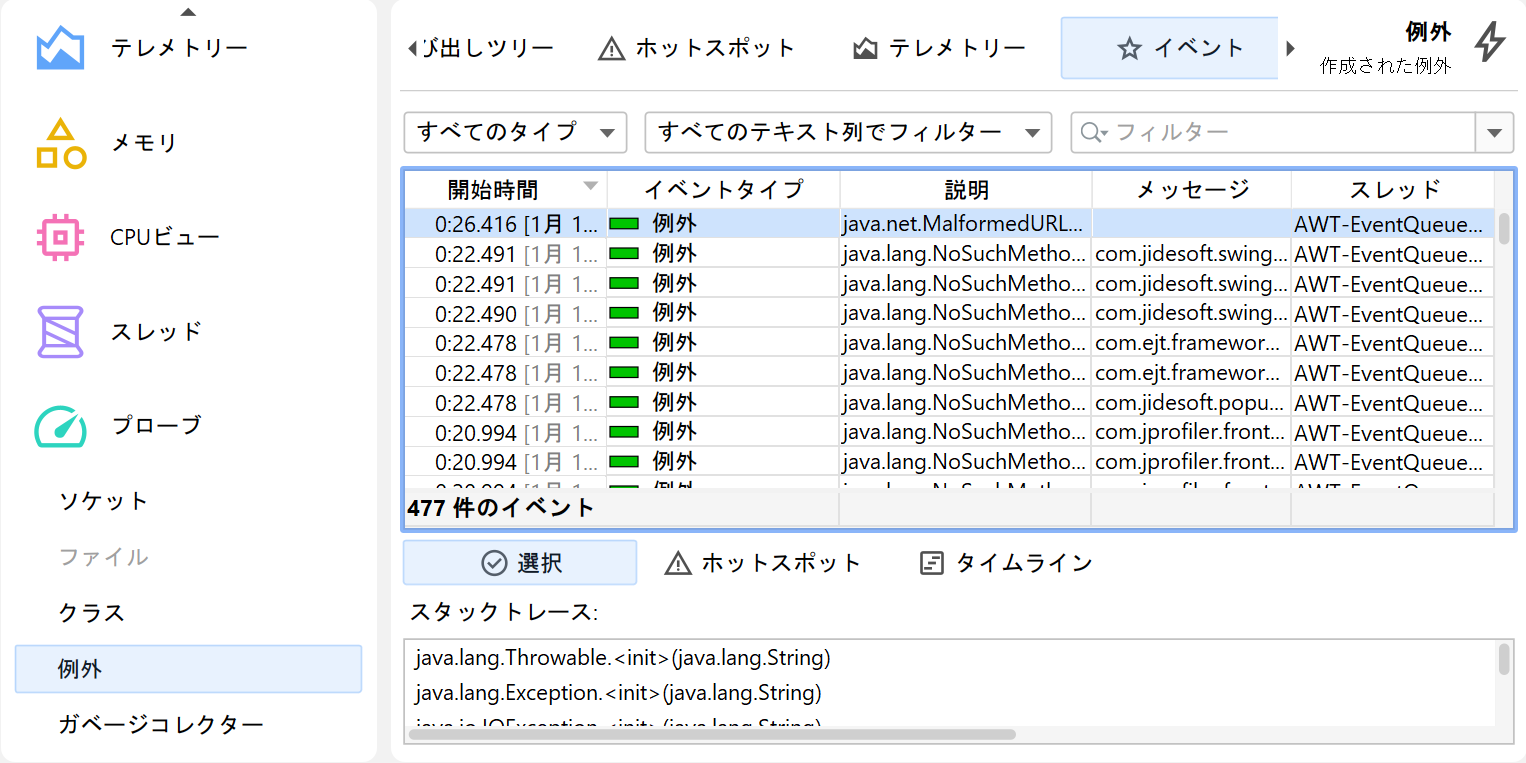The height and width of the screenshot is (763, 1526).
Task: Open the ガベージコレクター probe in sidebar
Action: [x=161, y=725]
